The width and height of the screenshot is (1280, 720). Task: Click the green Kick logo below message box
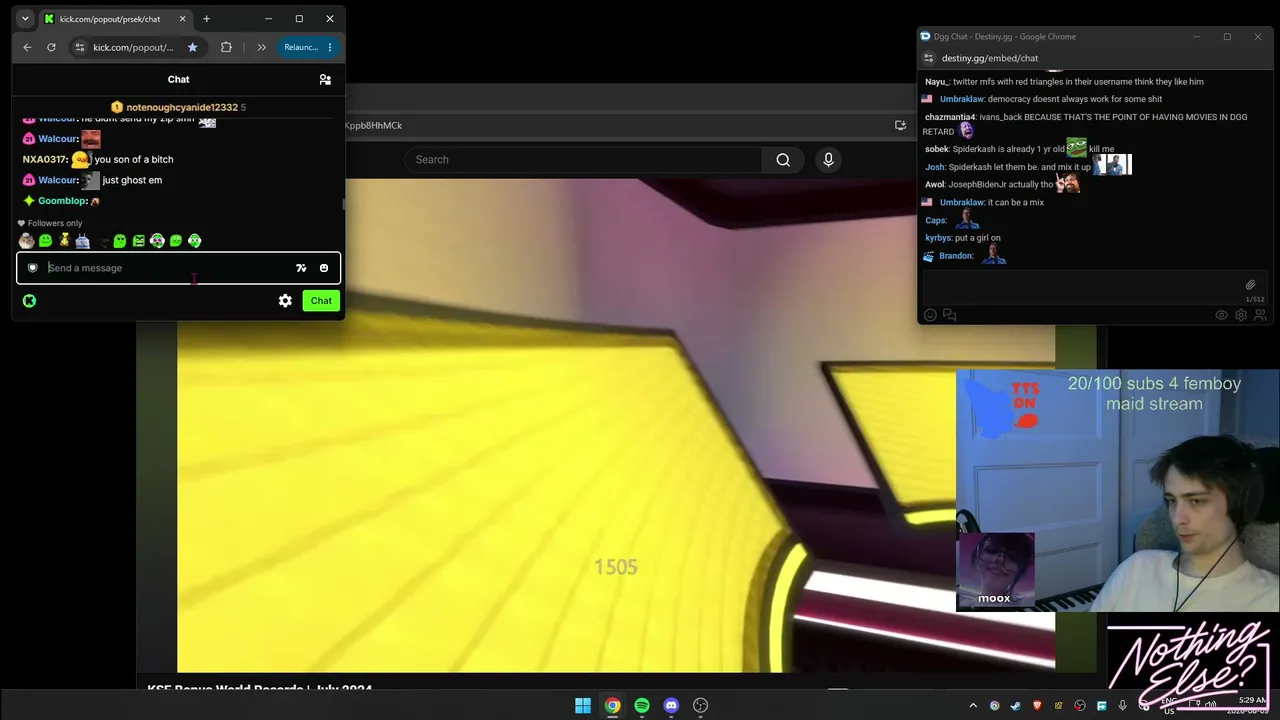coord(29,300)
